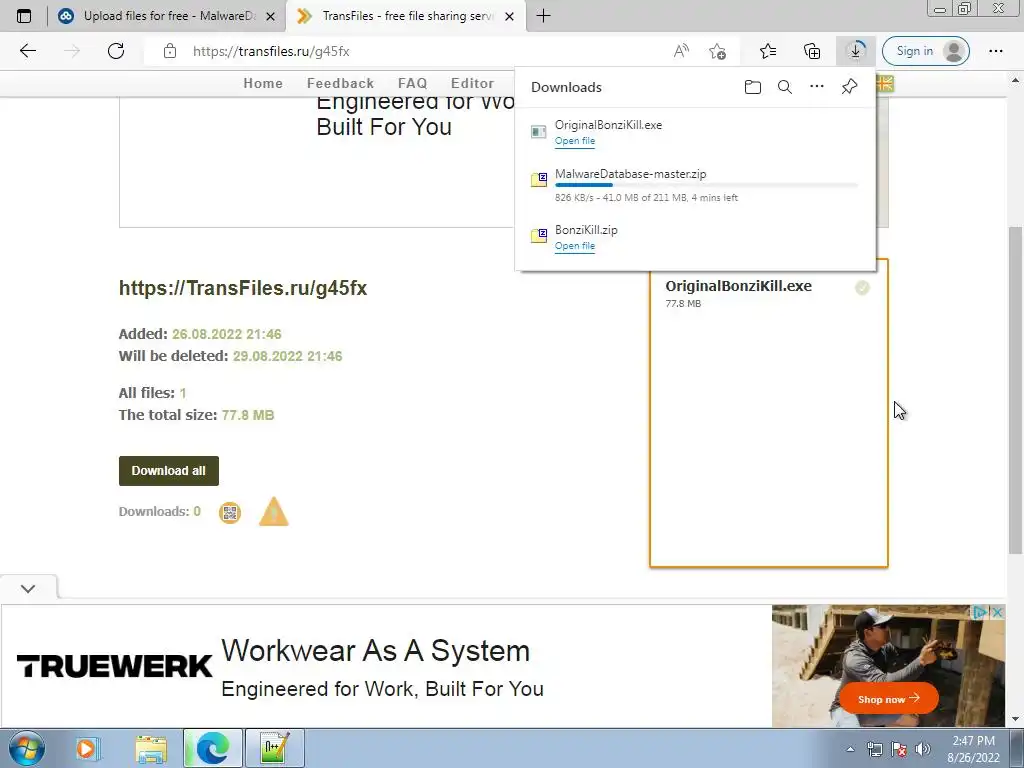Open the Notepad++ taskbar button
The height and width of the screenshot is (768, 1024).
[x=275, y=748]
